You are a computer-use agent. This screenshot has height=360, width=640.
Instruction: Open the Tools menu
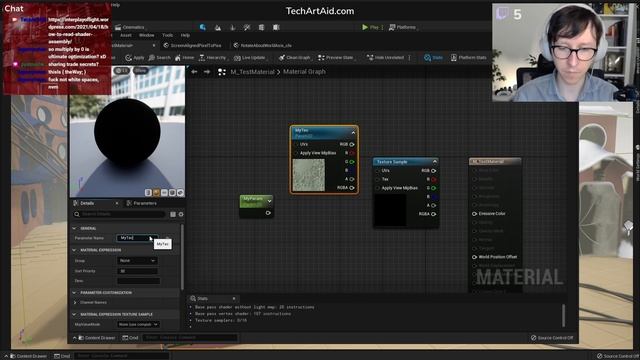click(x=167, y=36)
